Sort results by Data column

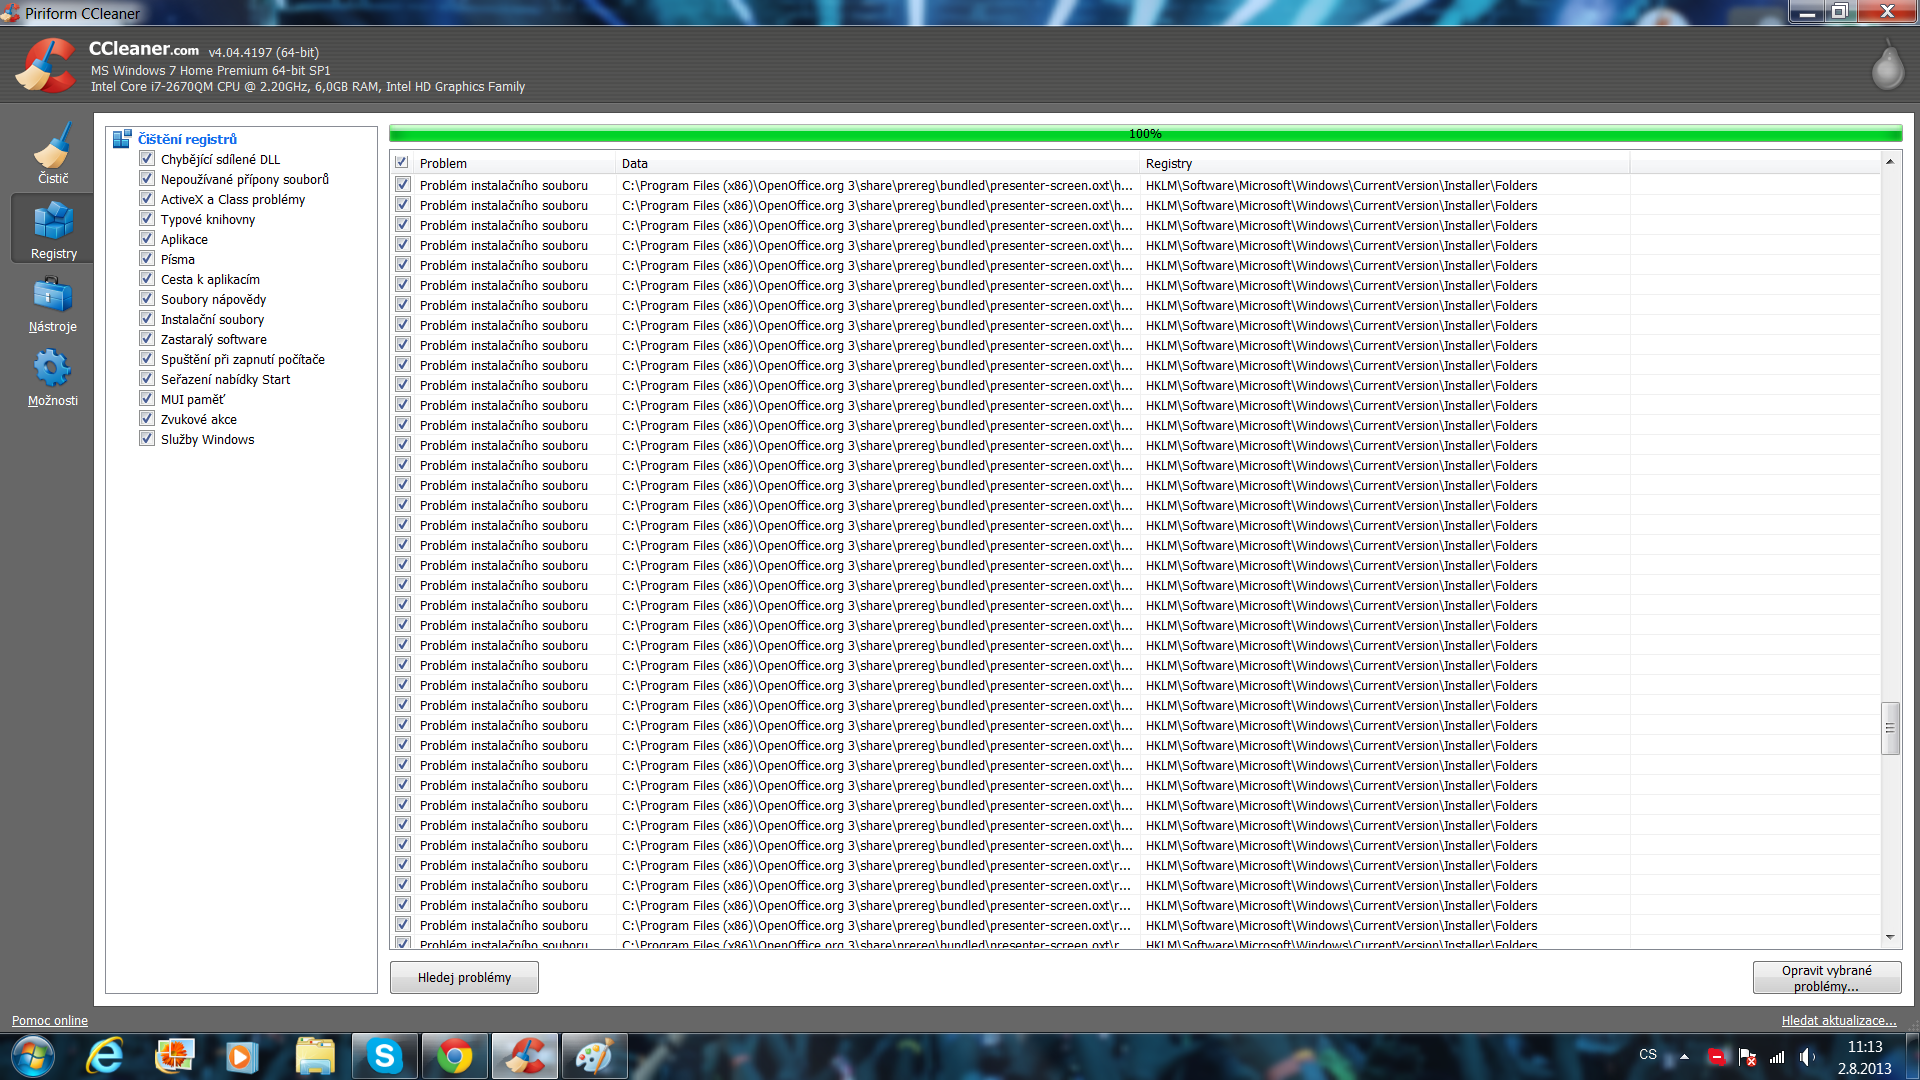pos(878,163)
